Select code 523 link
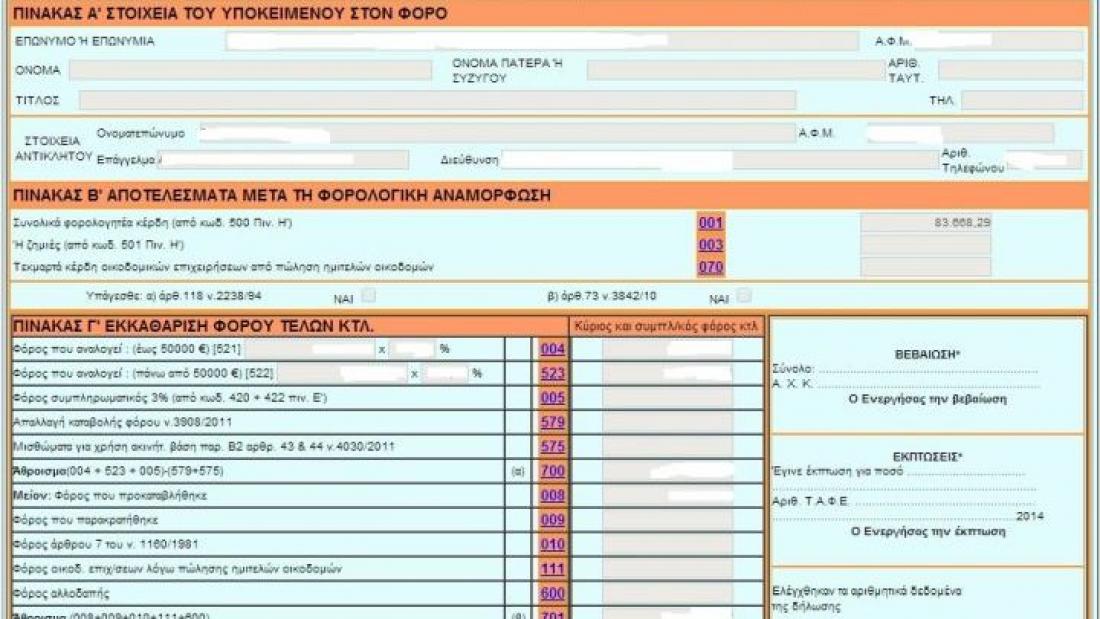1100x619 pixels. (x=552, y=373)
